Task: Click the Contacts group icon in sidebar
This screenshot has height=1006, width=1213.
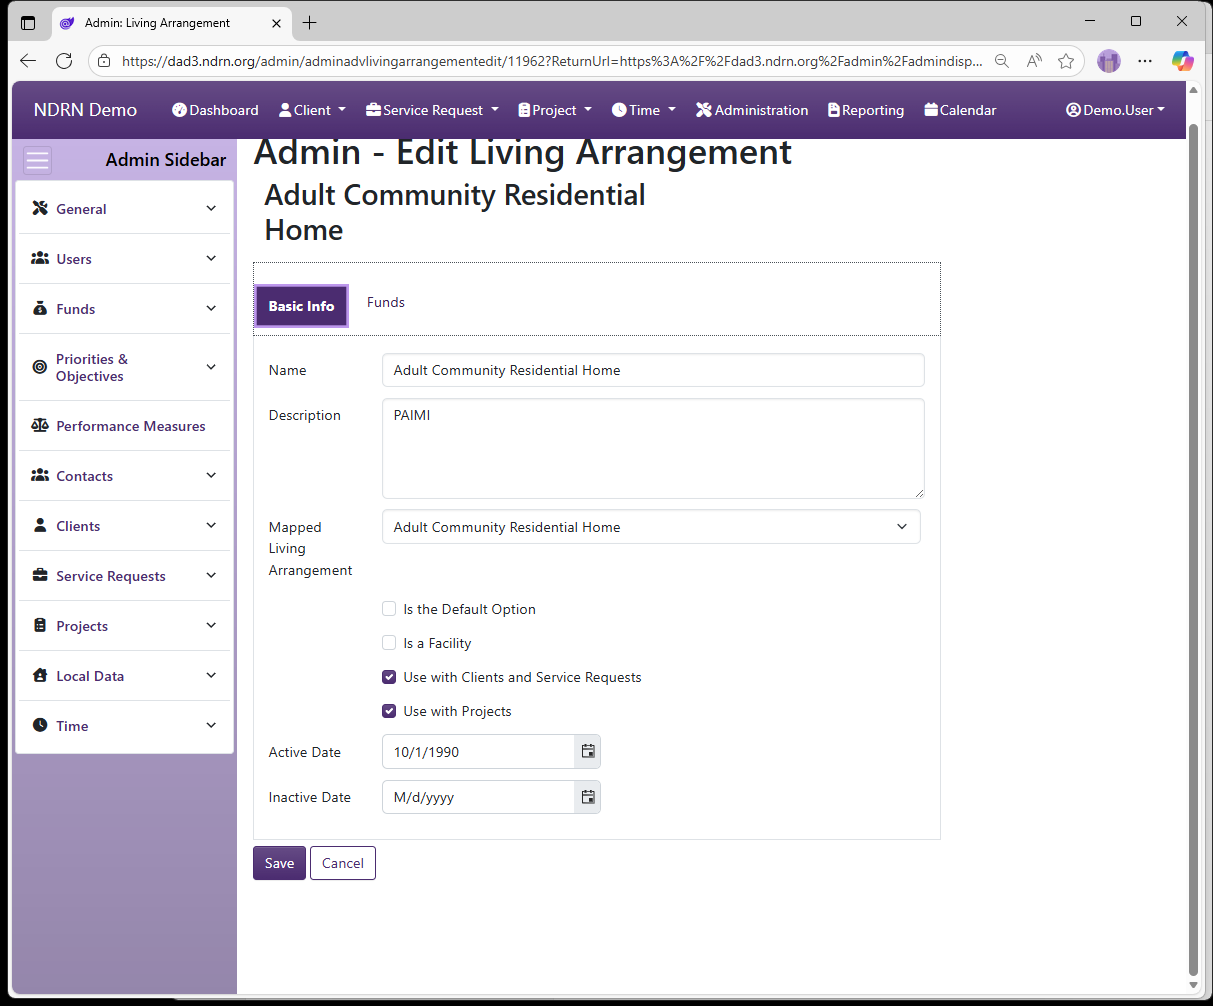Action: coord(40,475)
